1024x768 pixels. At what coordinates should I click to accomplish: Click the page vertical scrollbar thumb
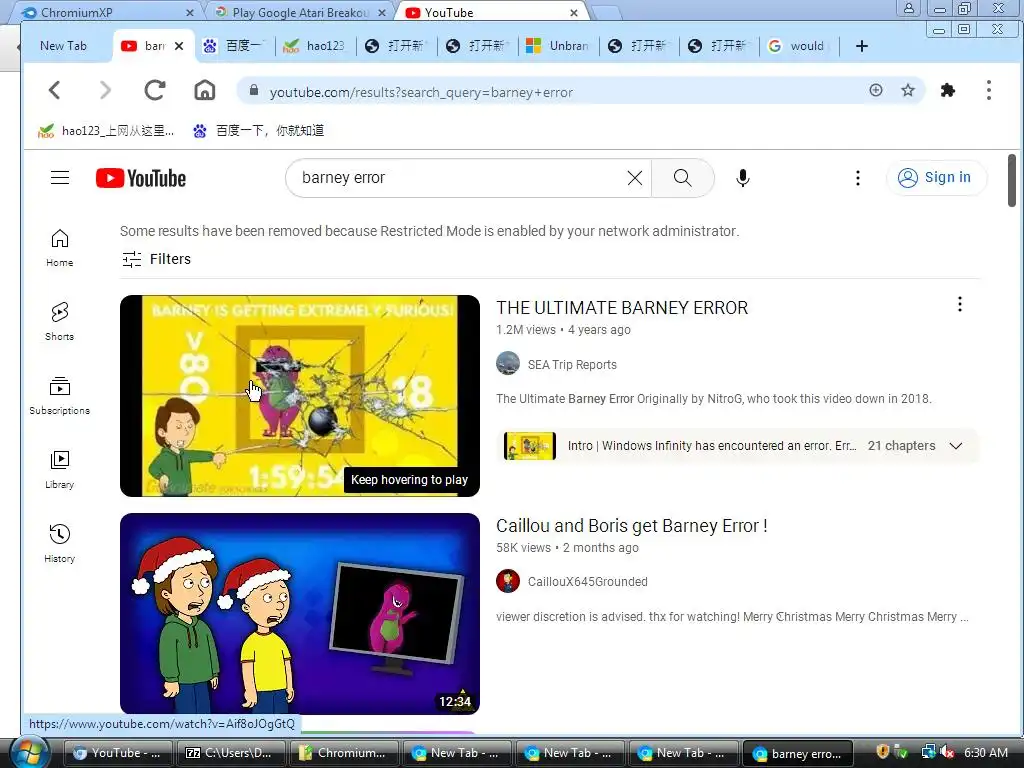[x=1012, y=180]
